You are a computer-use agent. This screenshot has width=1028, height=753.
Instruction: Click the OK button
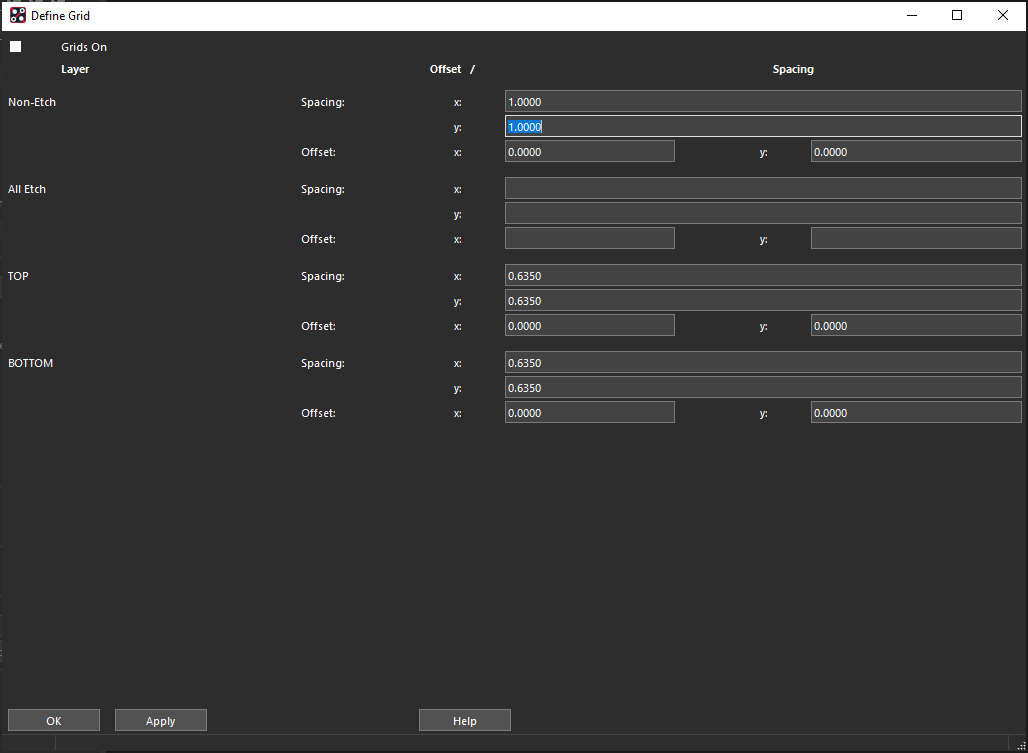(x=53, y=720)
